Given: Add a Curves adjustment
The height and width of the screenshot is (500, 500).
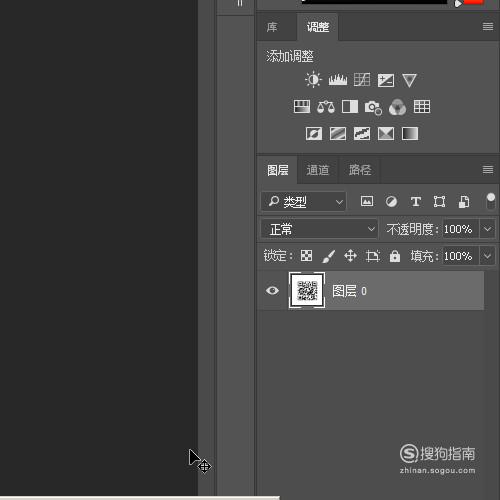Looking at the screenshot, I should tap(362, 80).
